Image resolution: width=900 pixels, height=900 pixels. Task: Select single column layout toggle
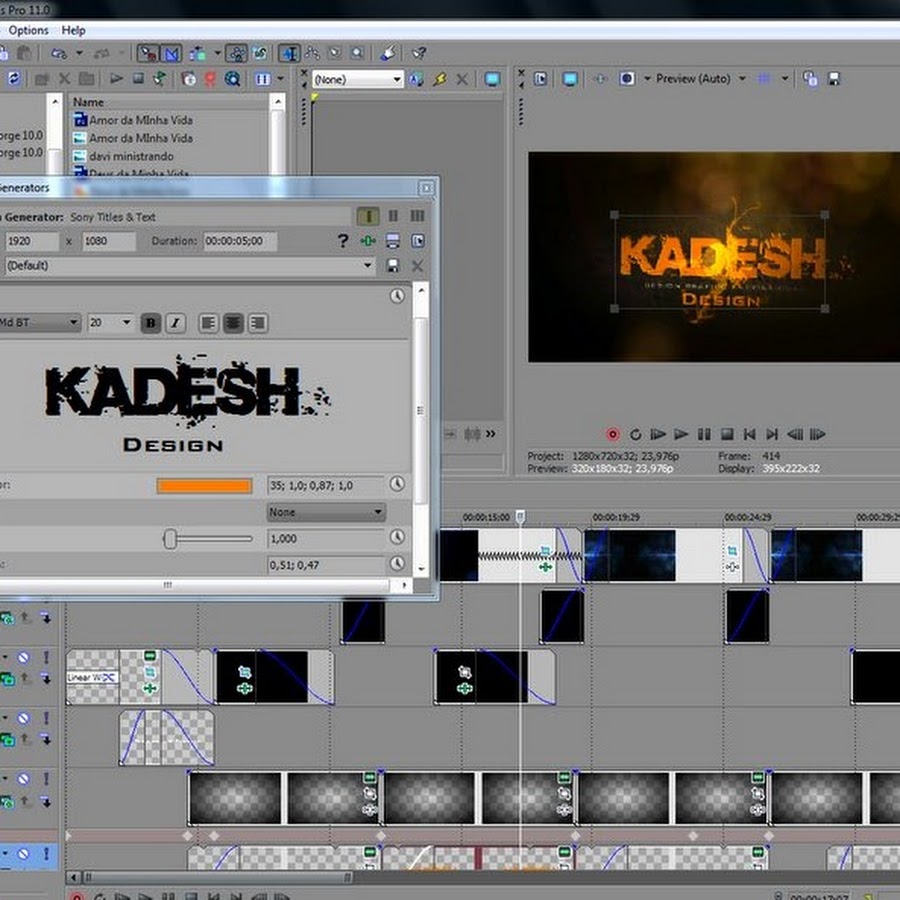pos(368,216)
